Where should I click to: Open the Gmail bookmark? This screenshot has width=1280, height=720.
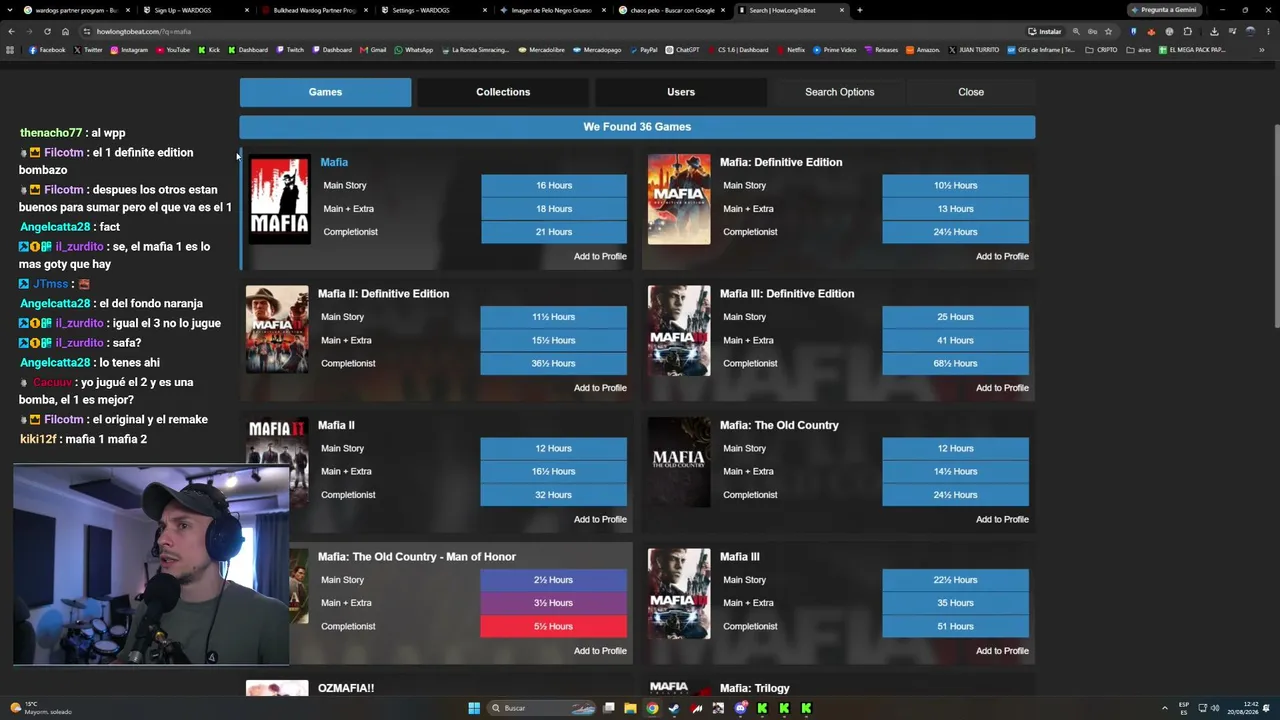pyautogui.click(x=372, y=50)
